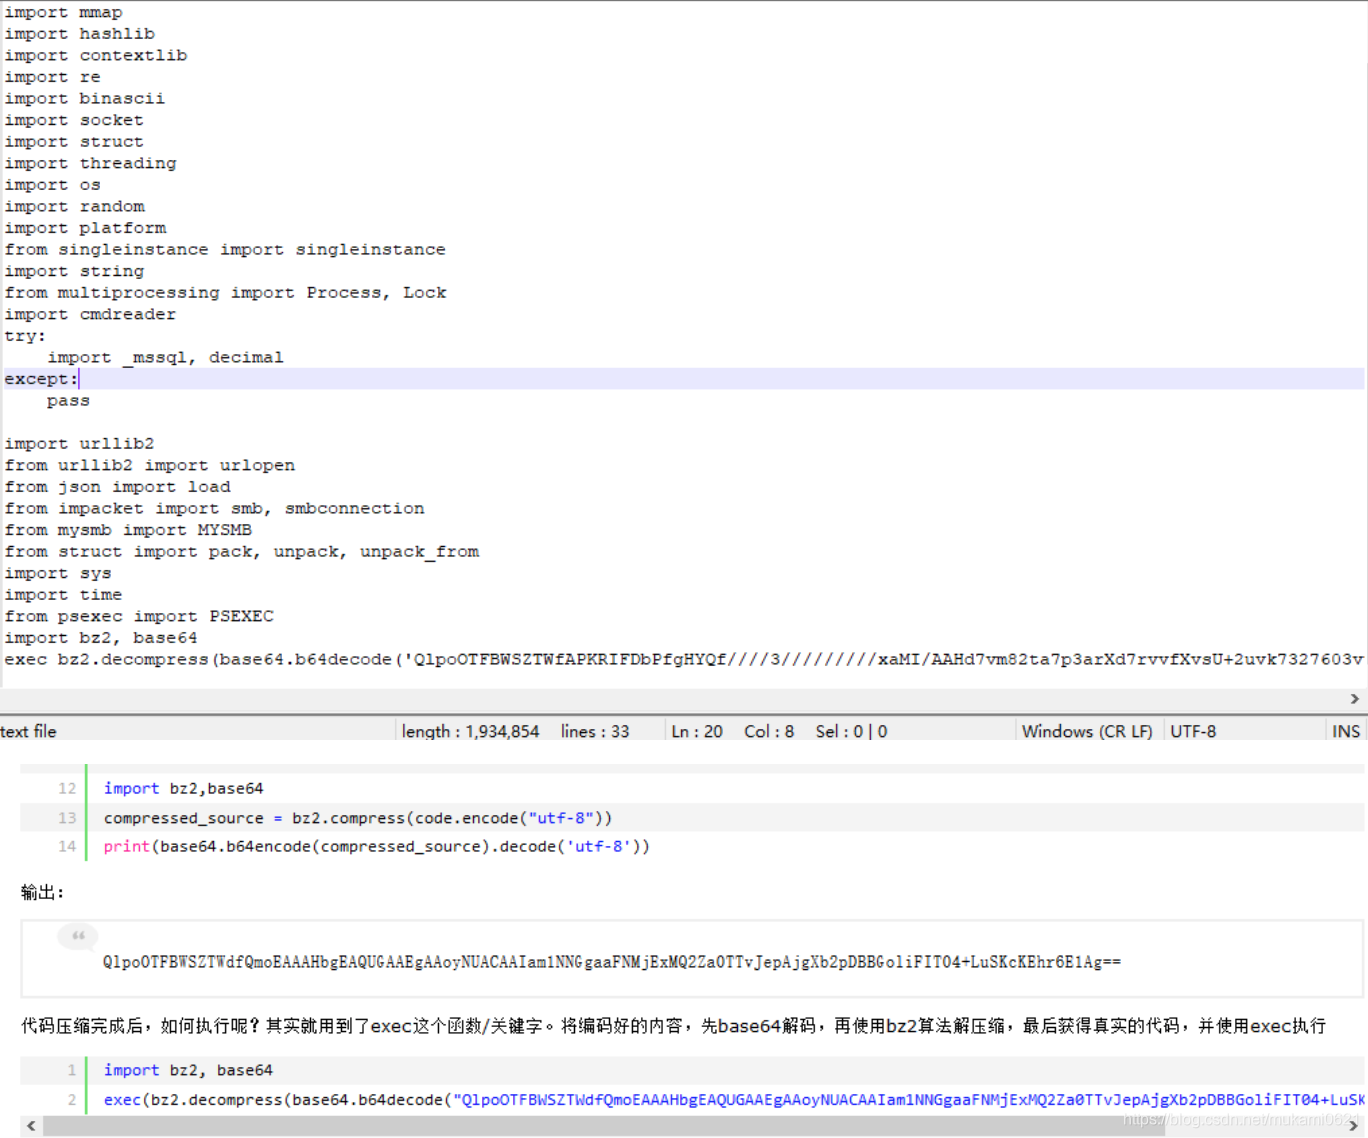This screenshot has height=1138, width=1368.
Task: Click the 'length : 1,934,854' status entry
Action: 470,731
